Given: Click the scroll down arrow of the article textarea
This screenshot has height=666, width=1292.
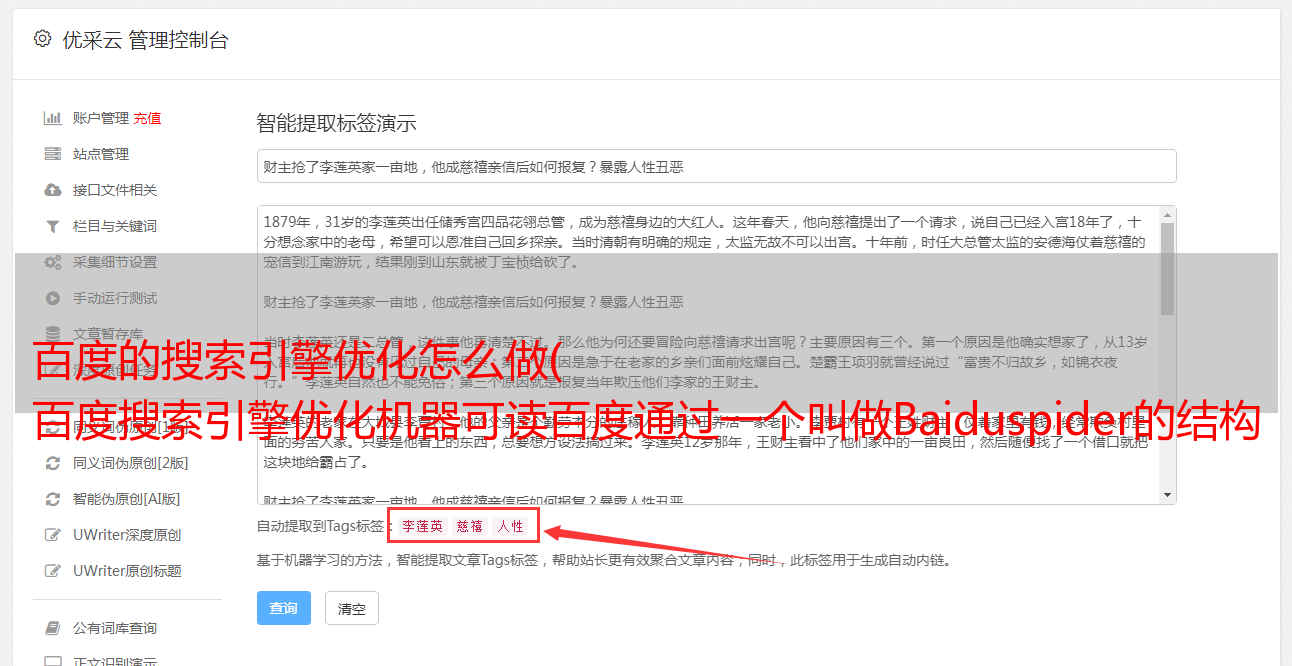Looking at the screenshot, I should click(1167, 494).
